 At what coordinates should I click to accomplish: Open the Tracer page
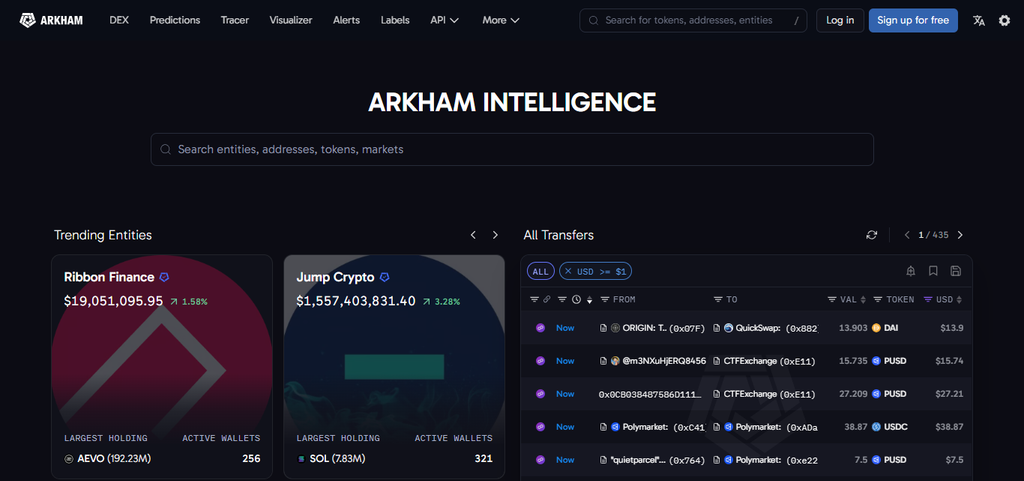[x=234, y=20]
